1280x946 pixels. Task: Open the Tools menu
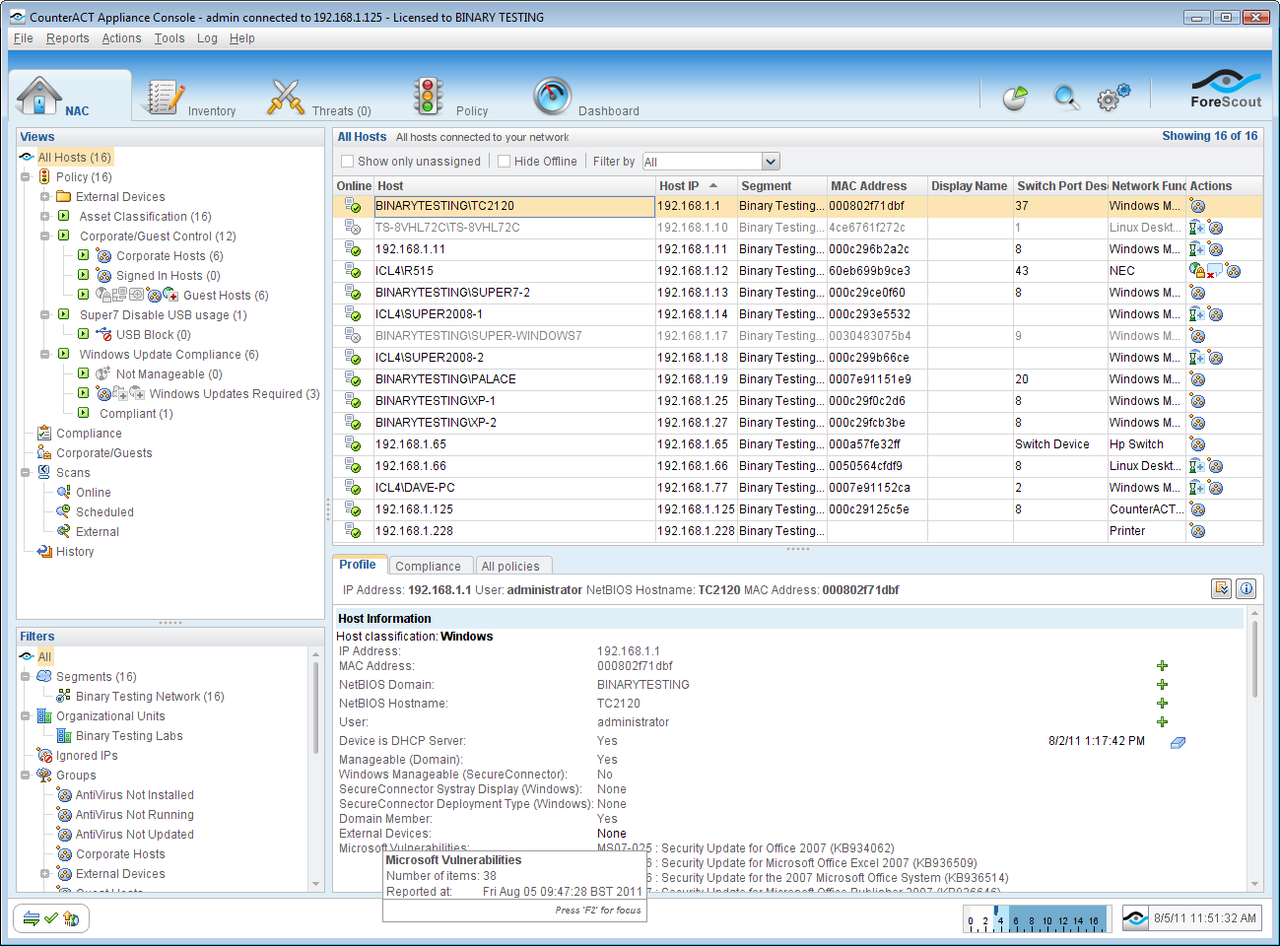tap(169, 38)
